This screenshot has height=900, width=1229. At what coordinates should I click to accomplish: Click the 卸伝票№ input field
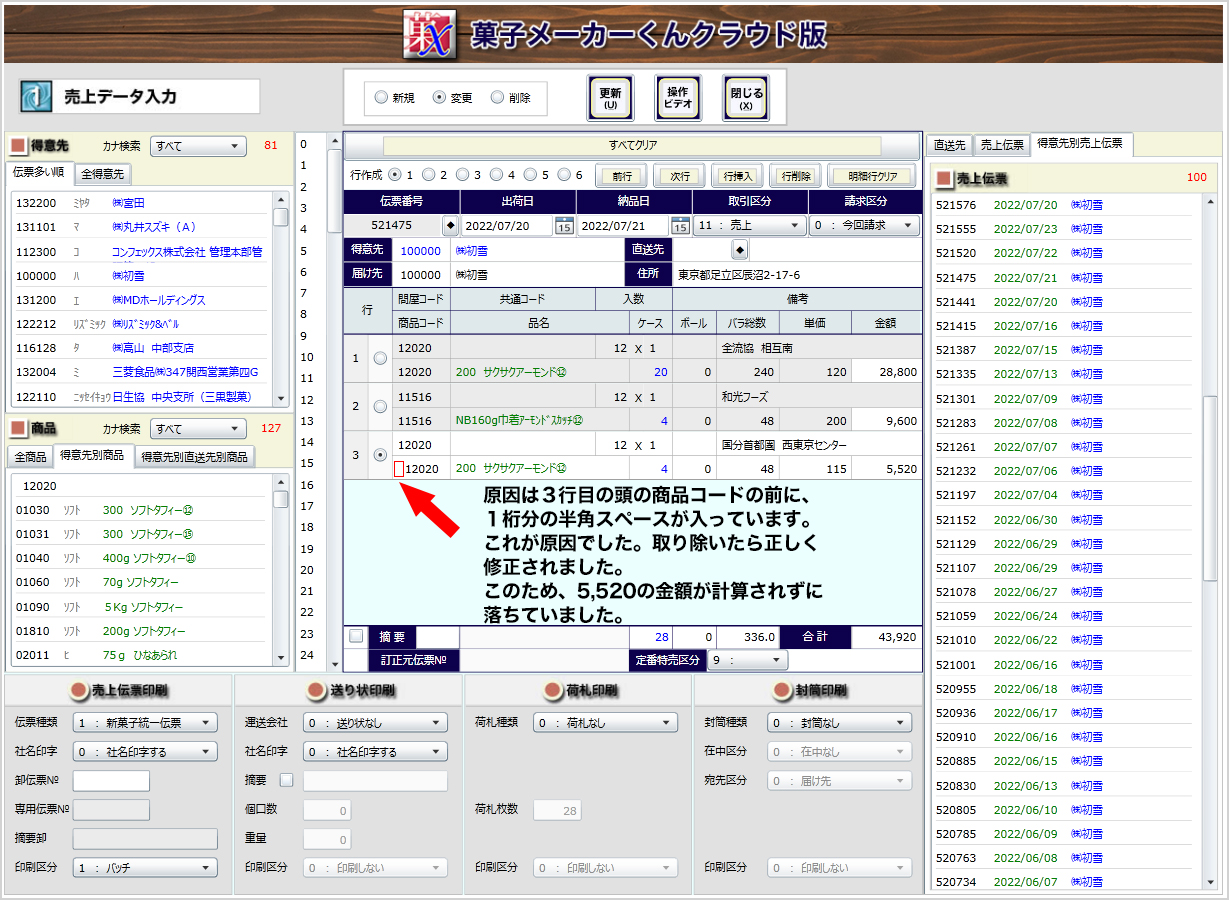111,781
